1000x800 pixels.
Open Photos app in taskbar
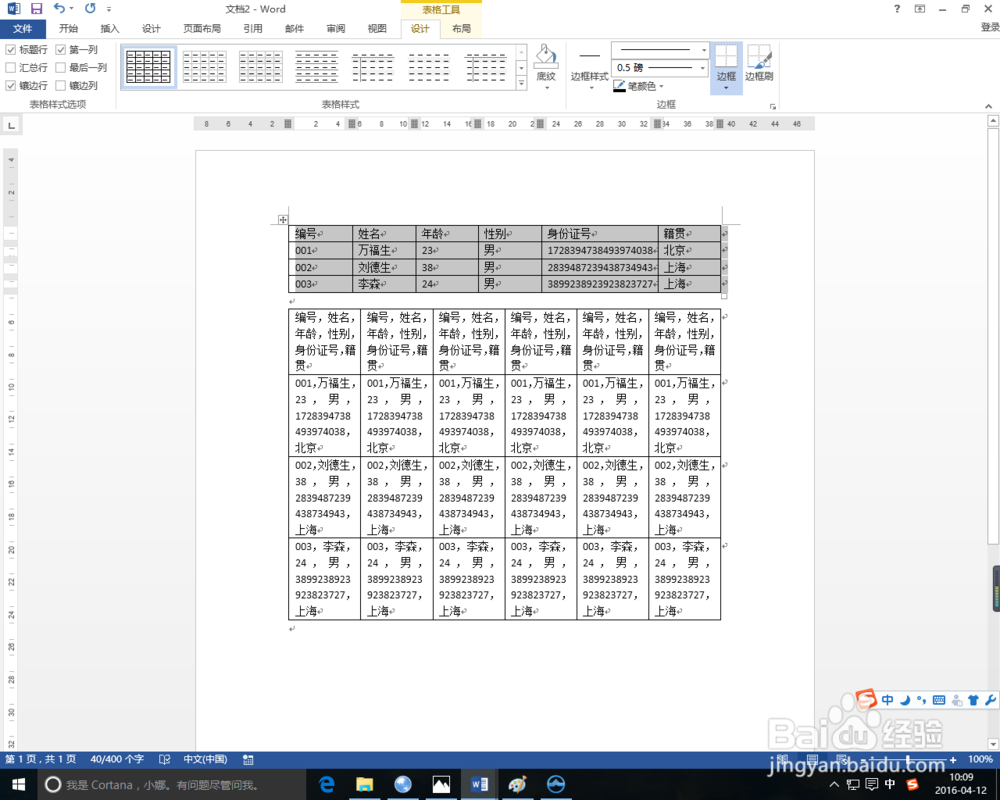point(441,785)
